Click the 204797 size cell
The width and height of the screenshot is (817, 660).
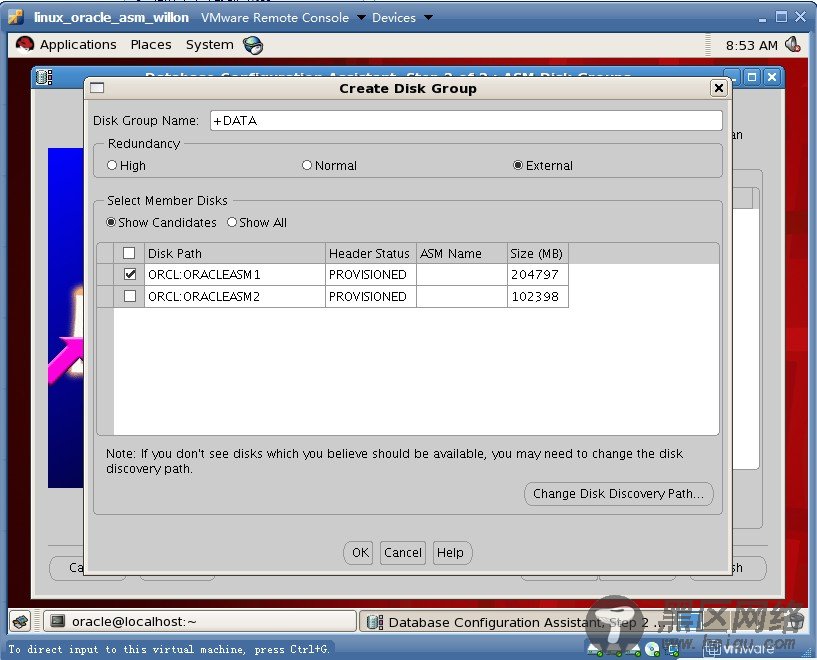pos(538,275)
